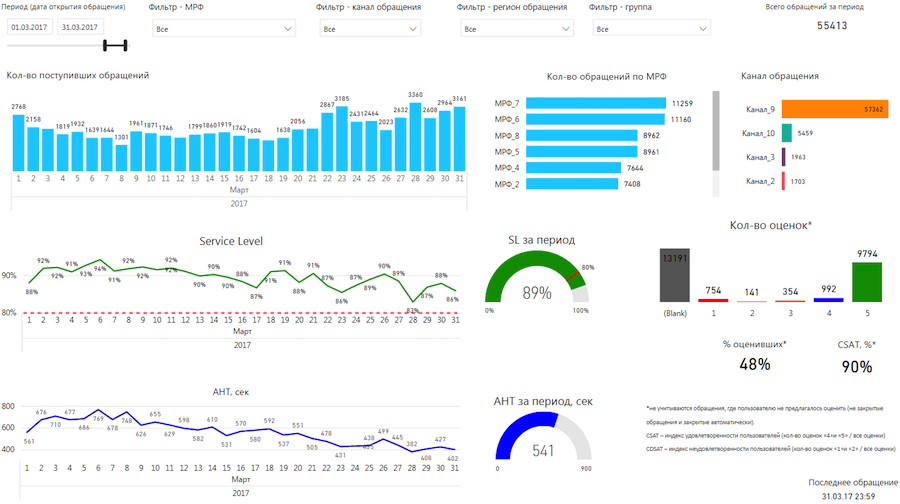Click the March 23 bar labeled 3185

coord(342,138)
